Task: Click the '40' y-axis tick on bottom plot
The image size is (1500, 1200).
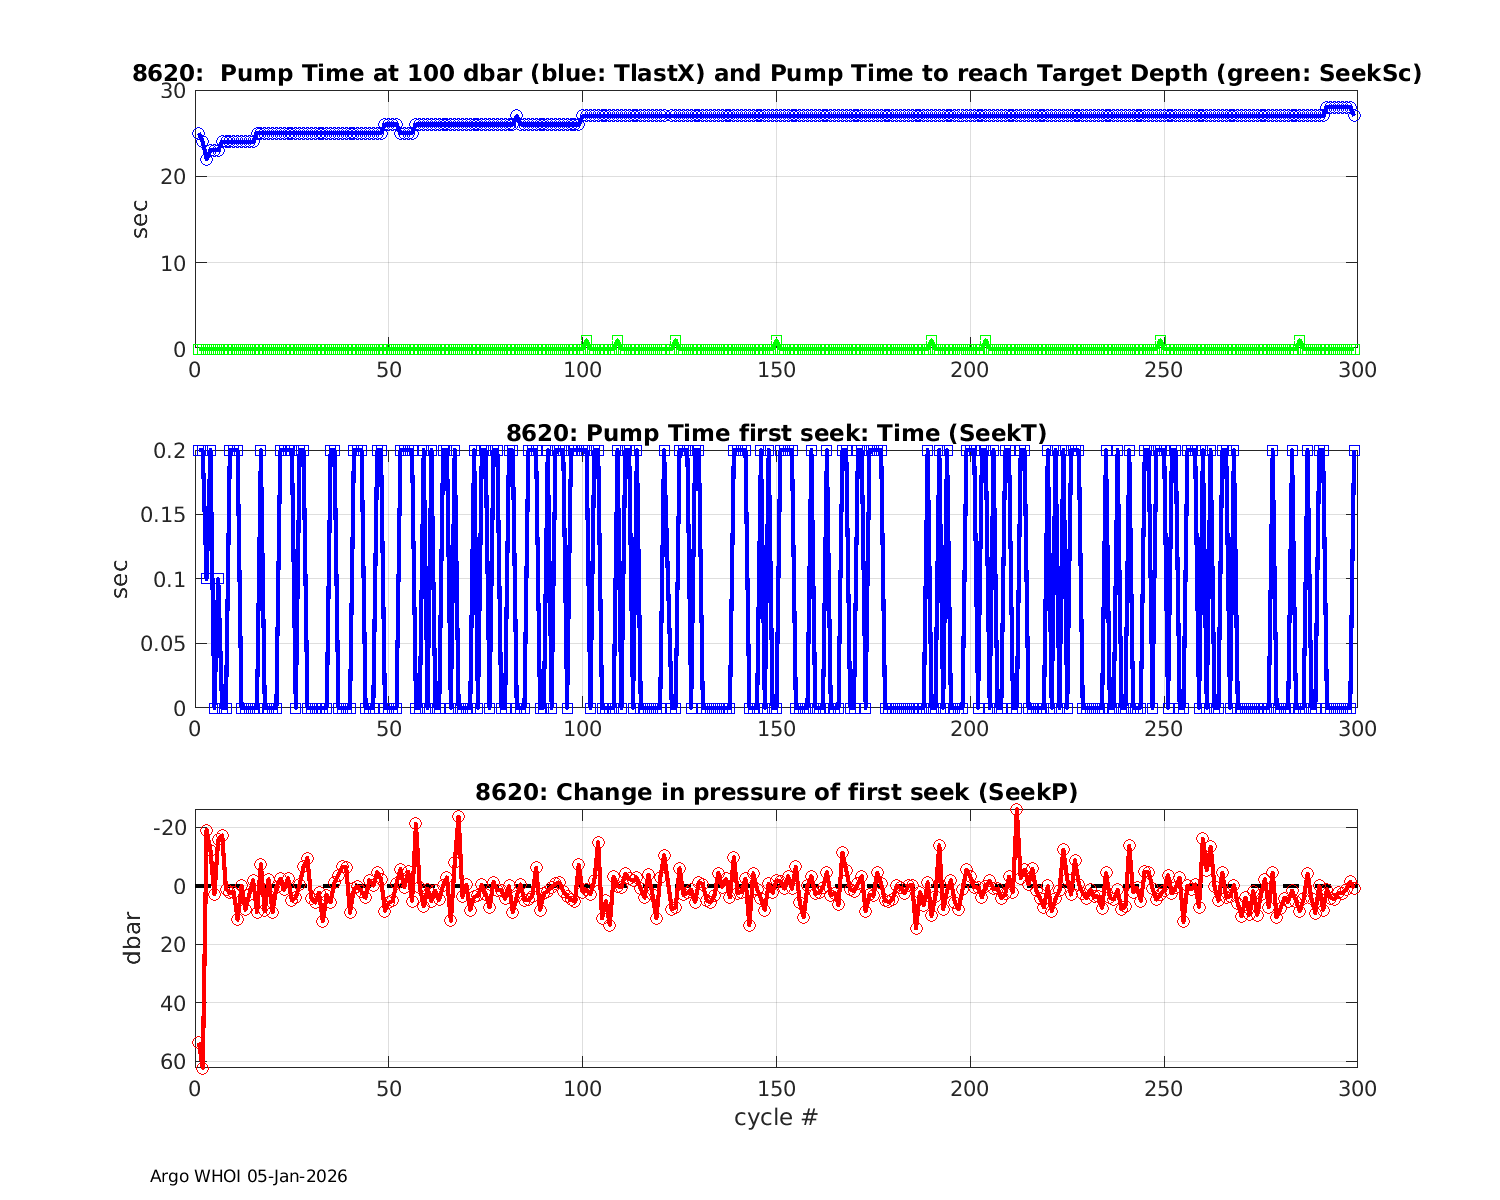Action: [173, 1002]
